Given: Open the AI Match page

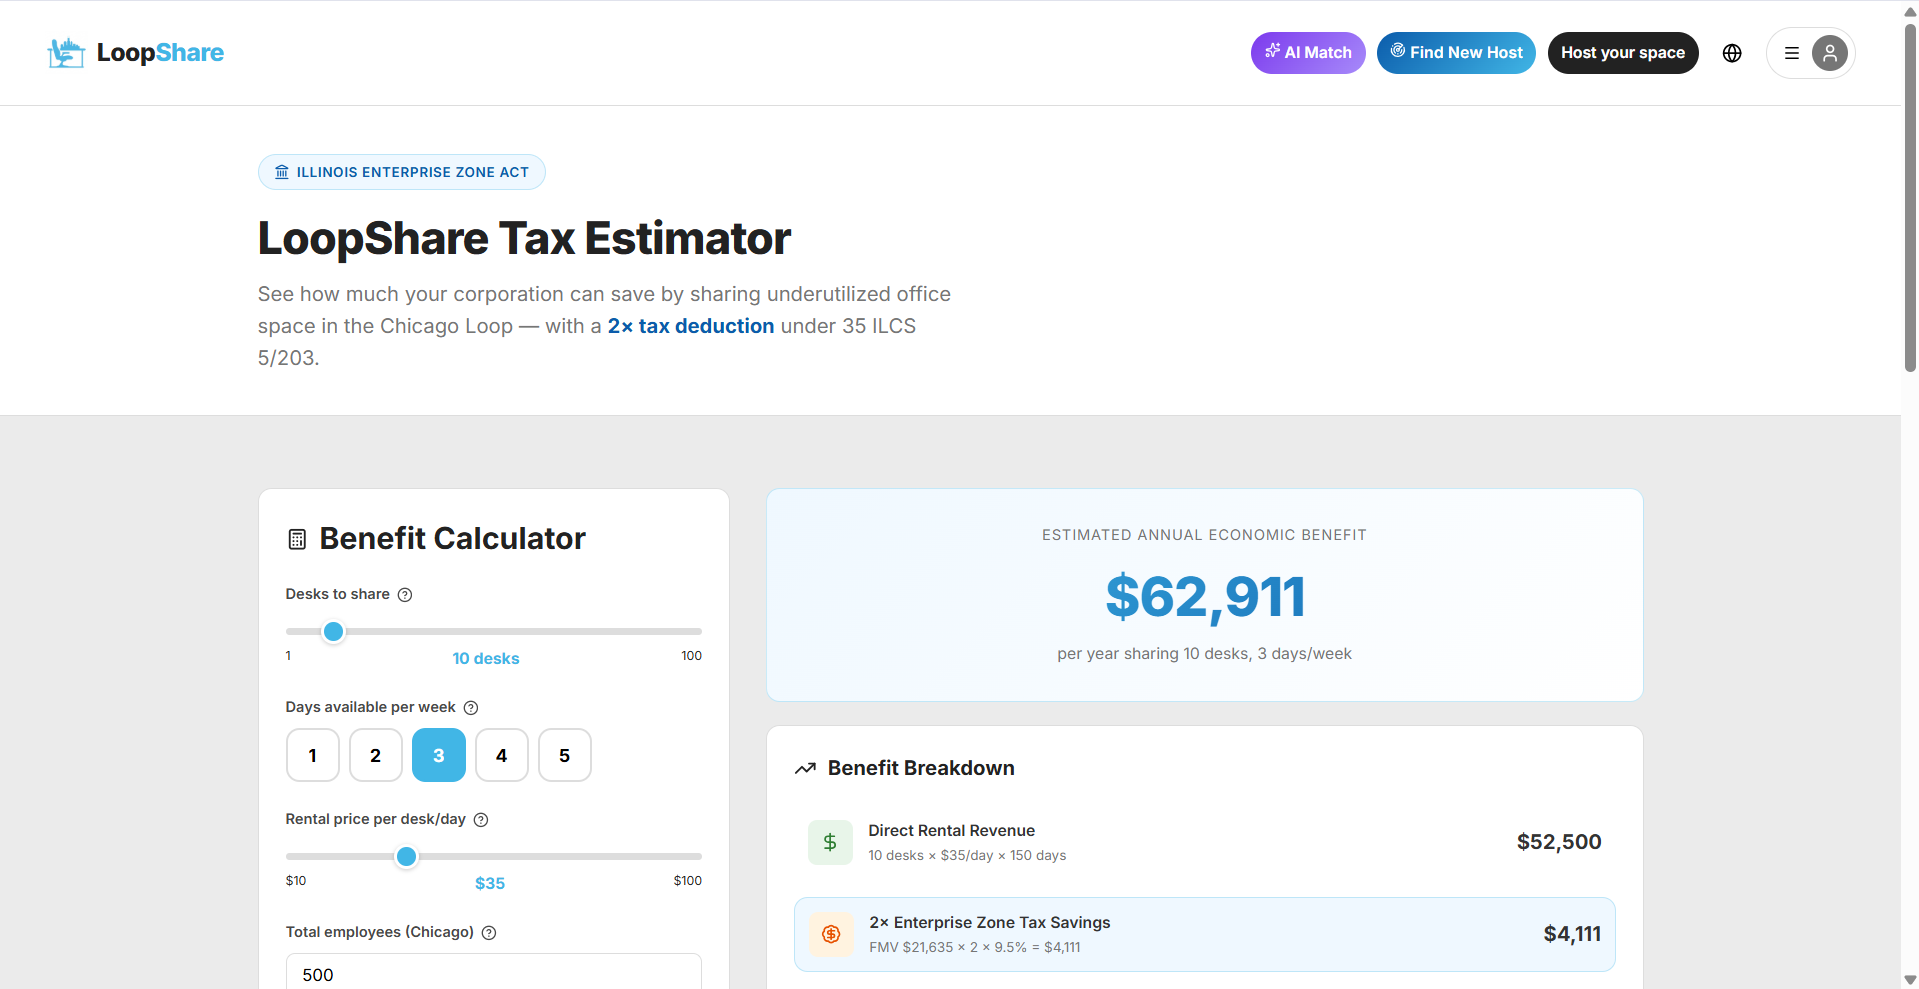Looking at the screenshot, I should point(1308,53).
